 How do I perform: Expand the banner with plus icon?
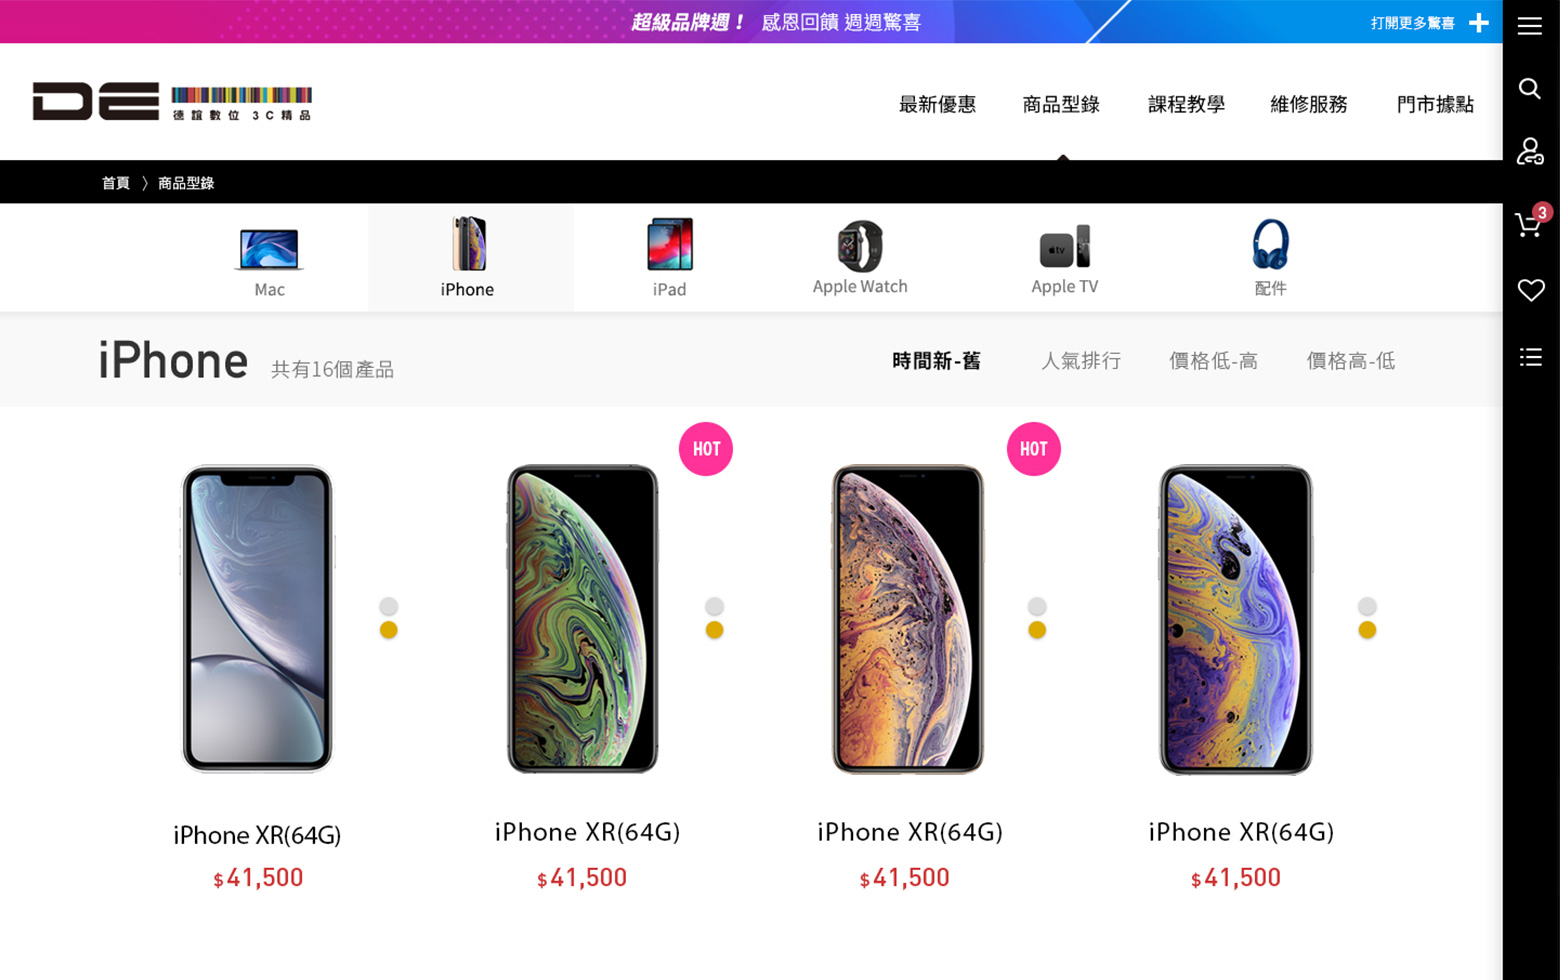(x=1479, y=22)
